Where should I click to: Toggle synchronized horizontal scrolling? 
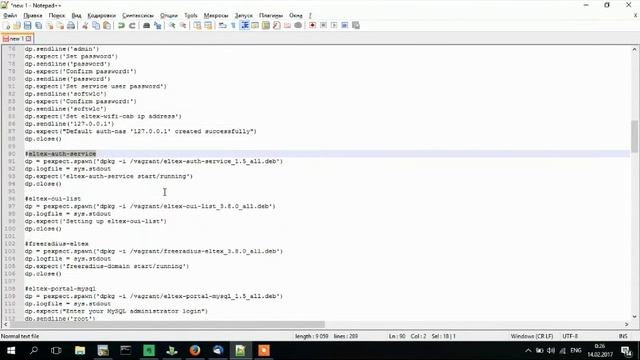(x=208, y=25)
